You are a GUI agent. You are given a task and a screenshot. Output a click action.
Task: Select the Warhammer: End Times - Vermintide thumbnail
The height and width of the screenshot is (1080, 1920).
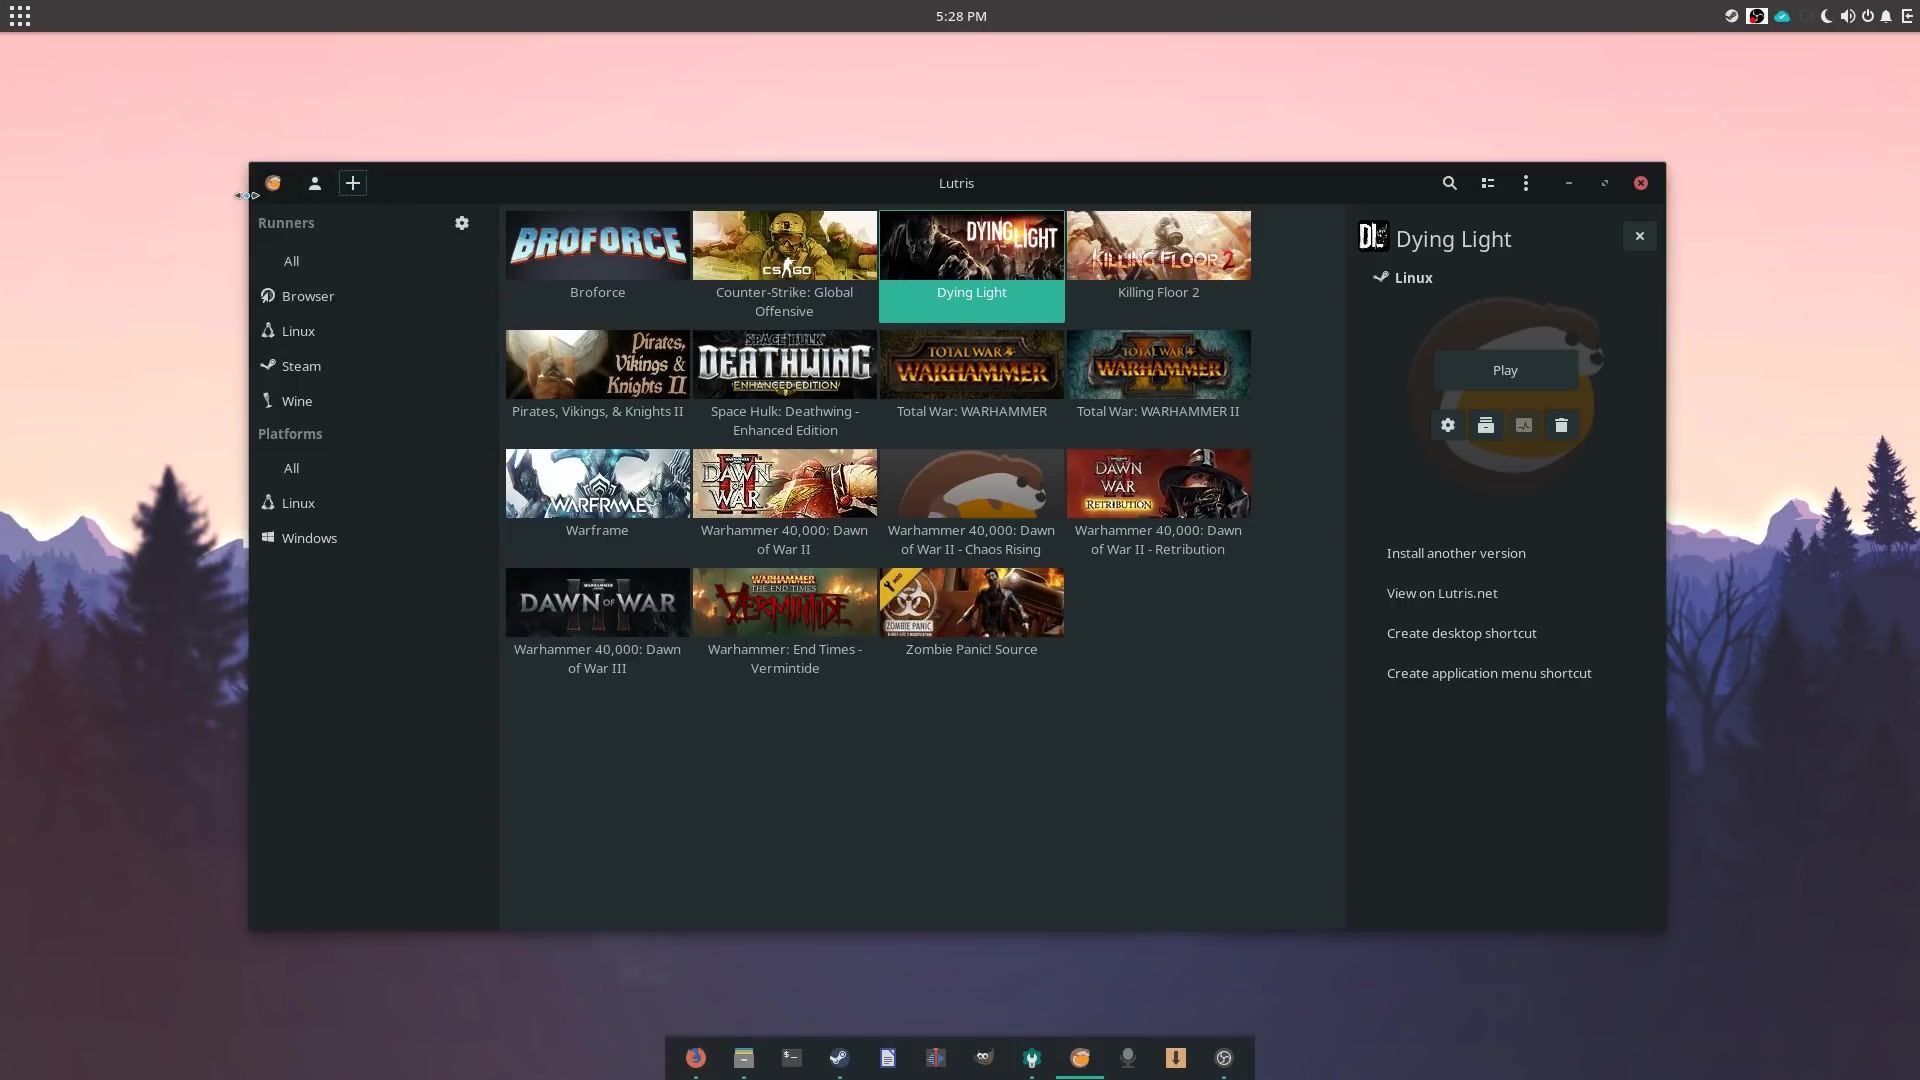click(x=785, y=602)
